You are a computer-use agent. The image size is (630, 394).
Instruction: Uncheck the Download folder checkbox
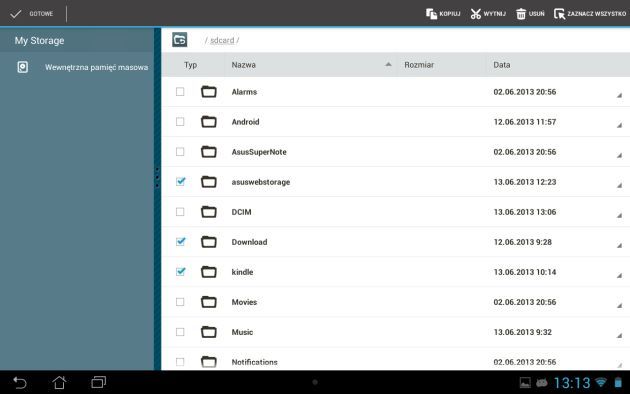(180, 241)
